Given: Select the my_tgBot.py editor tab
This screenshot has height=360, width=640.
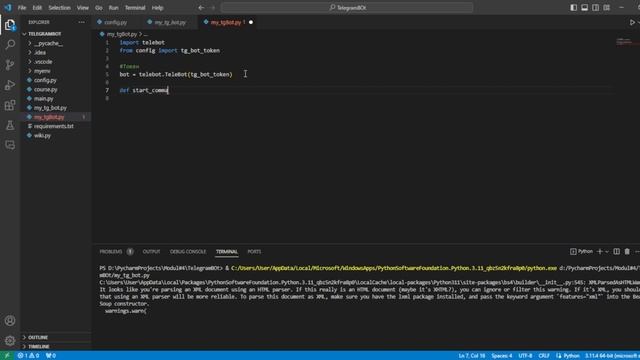Looking at the screenshot, I should point(225,22).
